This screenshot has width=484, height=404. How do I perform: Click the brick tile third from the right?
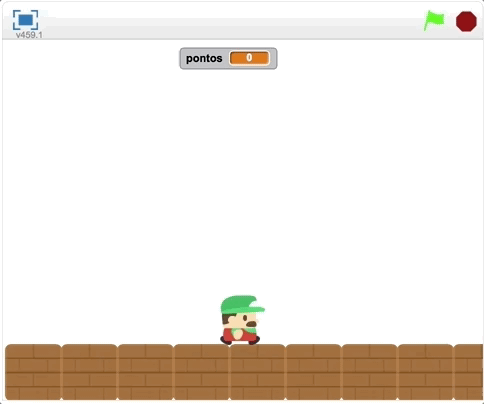(x=369, y=372)
